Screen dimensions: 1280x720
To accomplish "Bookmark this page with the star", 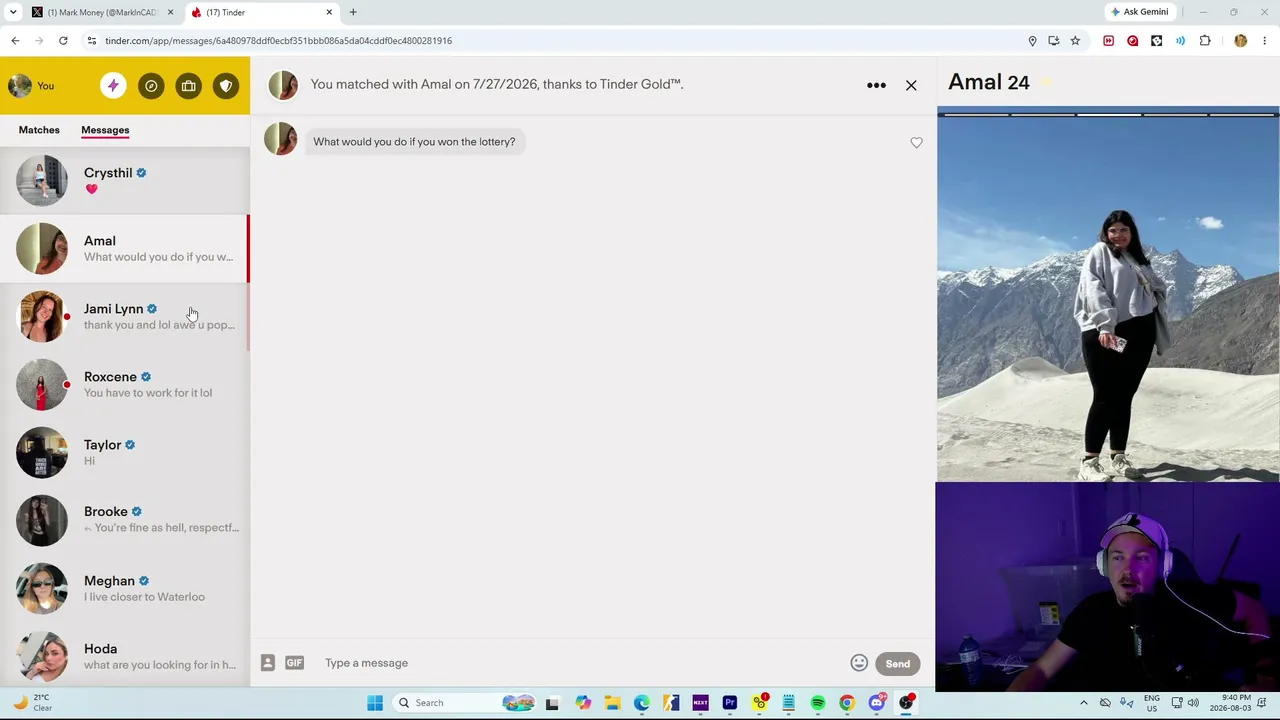I will click(1075, 41).
